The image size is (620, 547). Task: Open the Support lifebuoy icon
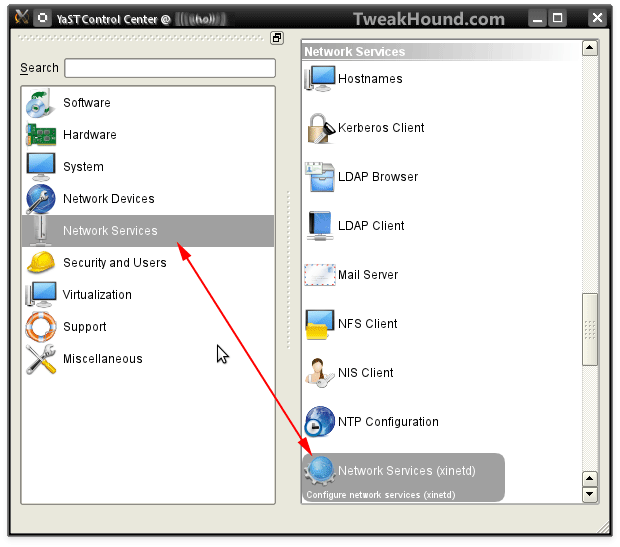click(x=41, y=327)
